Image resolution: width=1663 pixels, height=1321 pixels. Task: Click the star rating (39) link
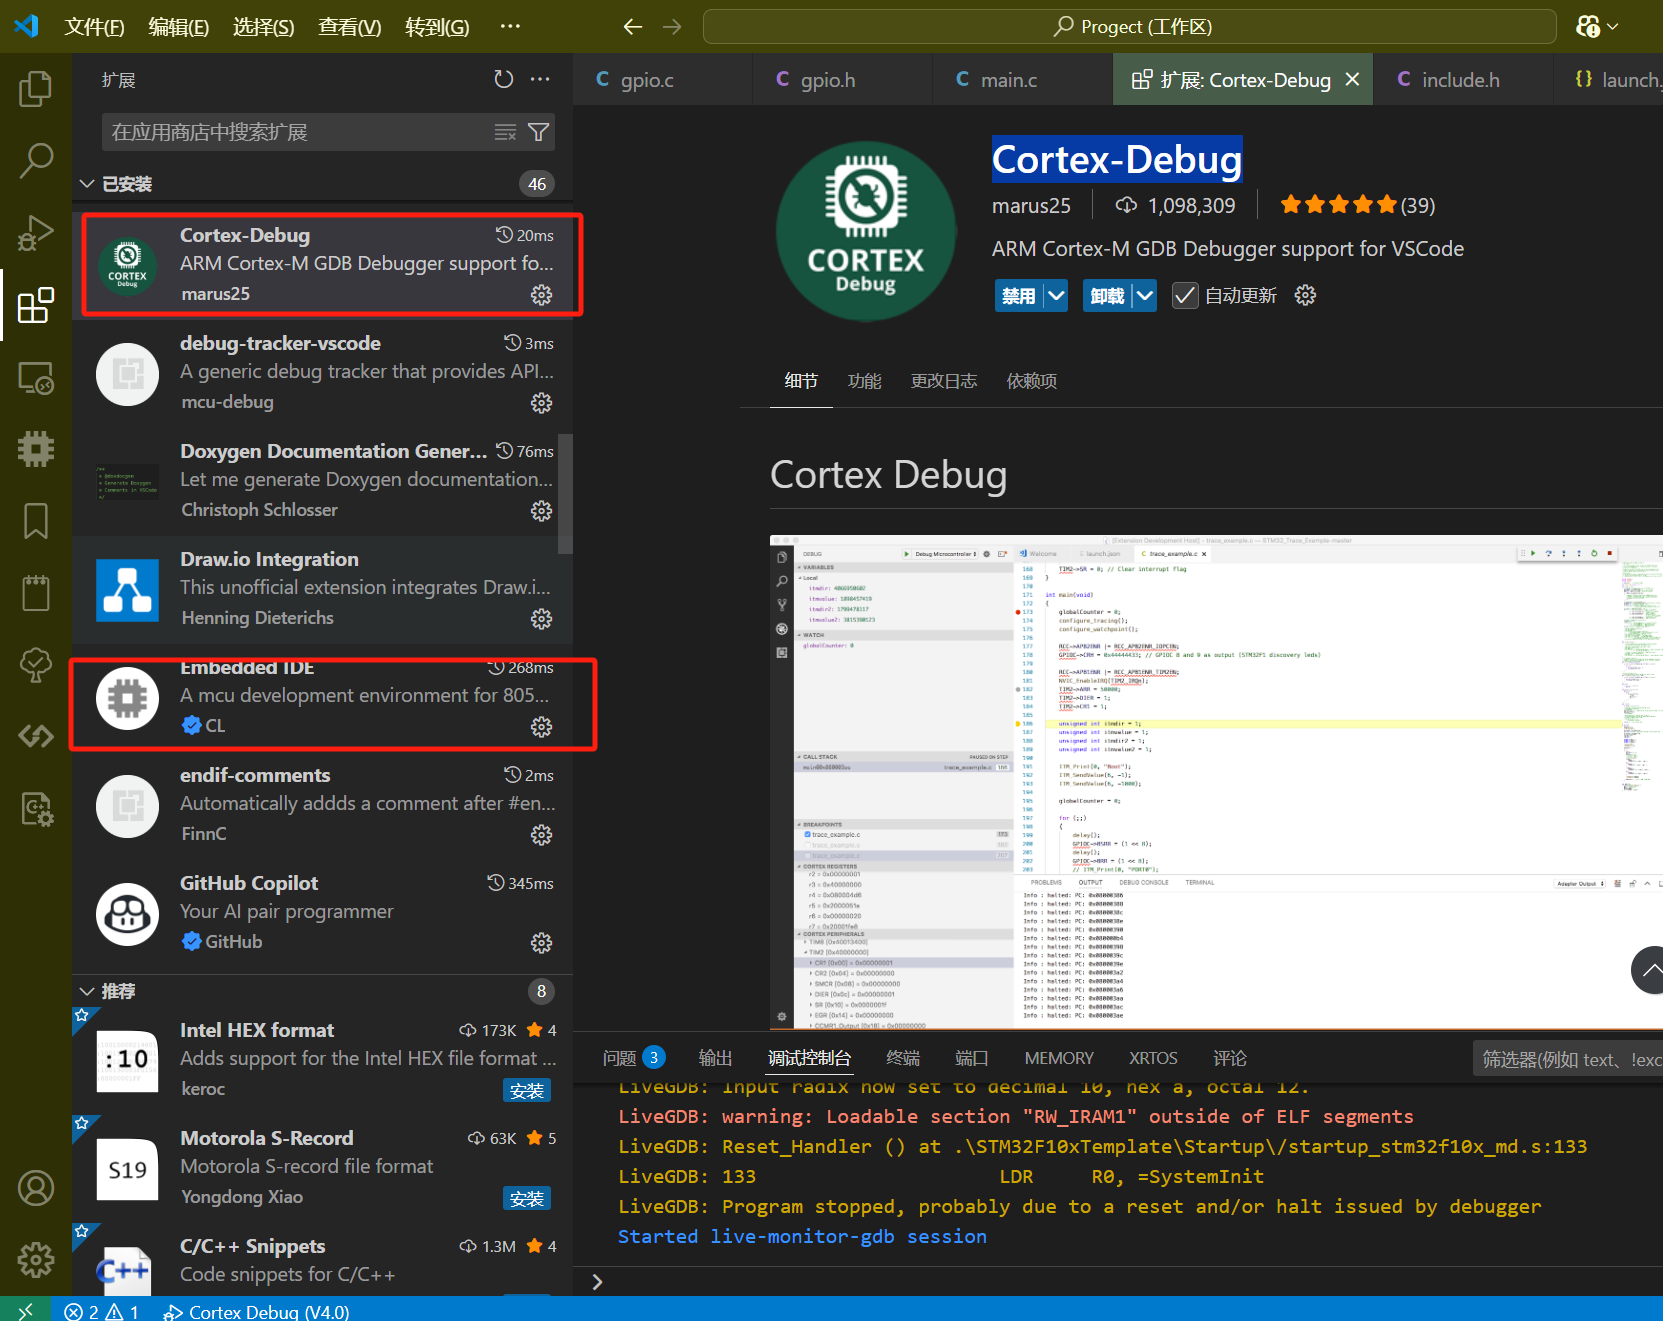click(x=1357, y=205)
